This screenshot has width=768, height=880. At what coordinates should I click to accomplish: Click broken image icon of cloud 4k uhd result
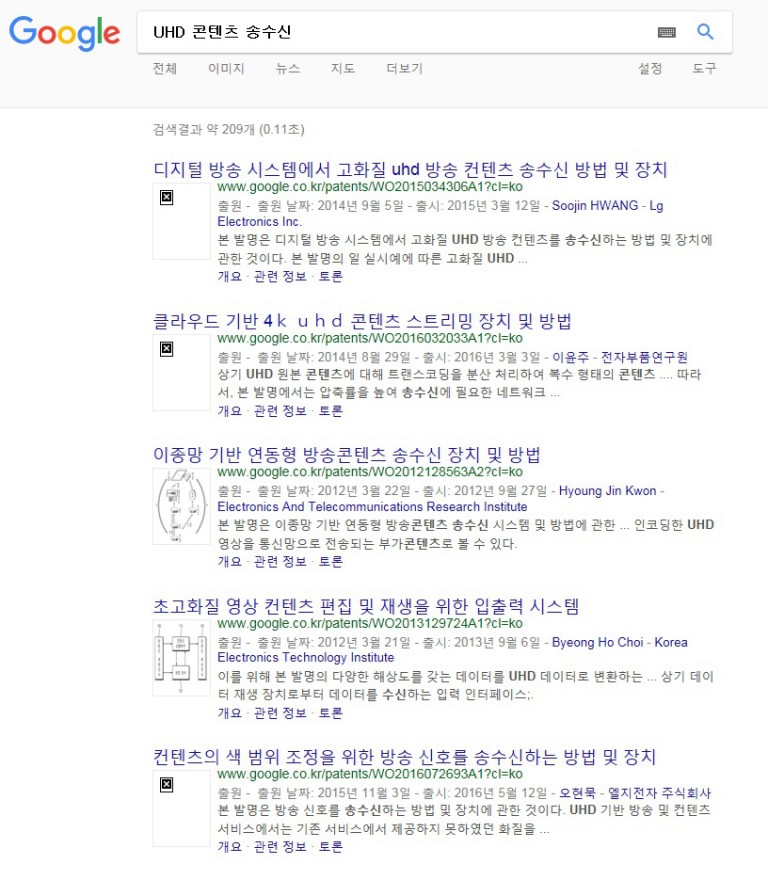[167, 349]
